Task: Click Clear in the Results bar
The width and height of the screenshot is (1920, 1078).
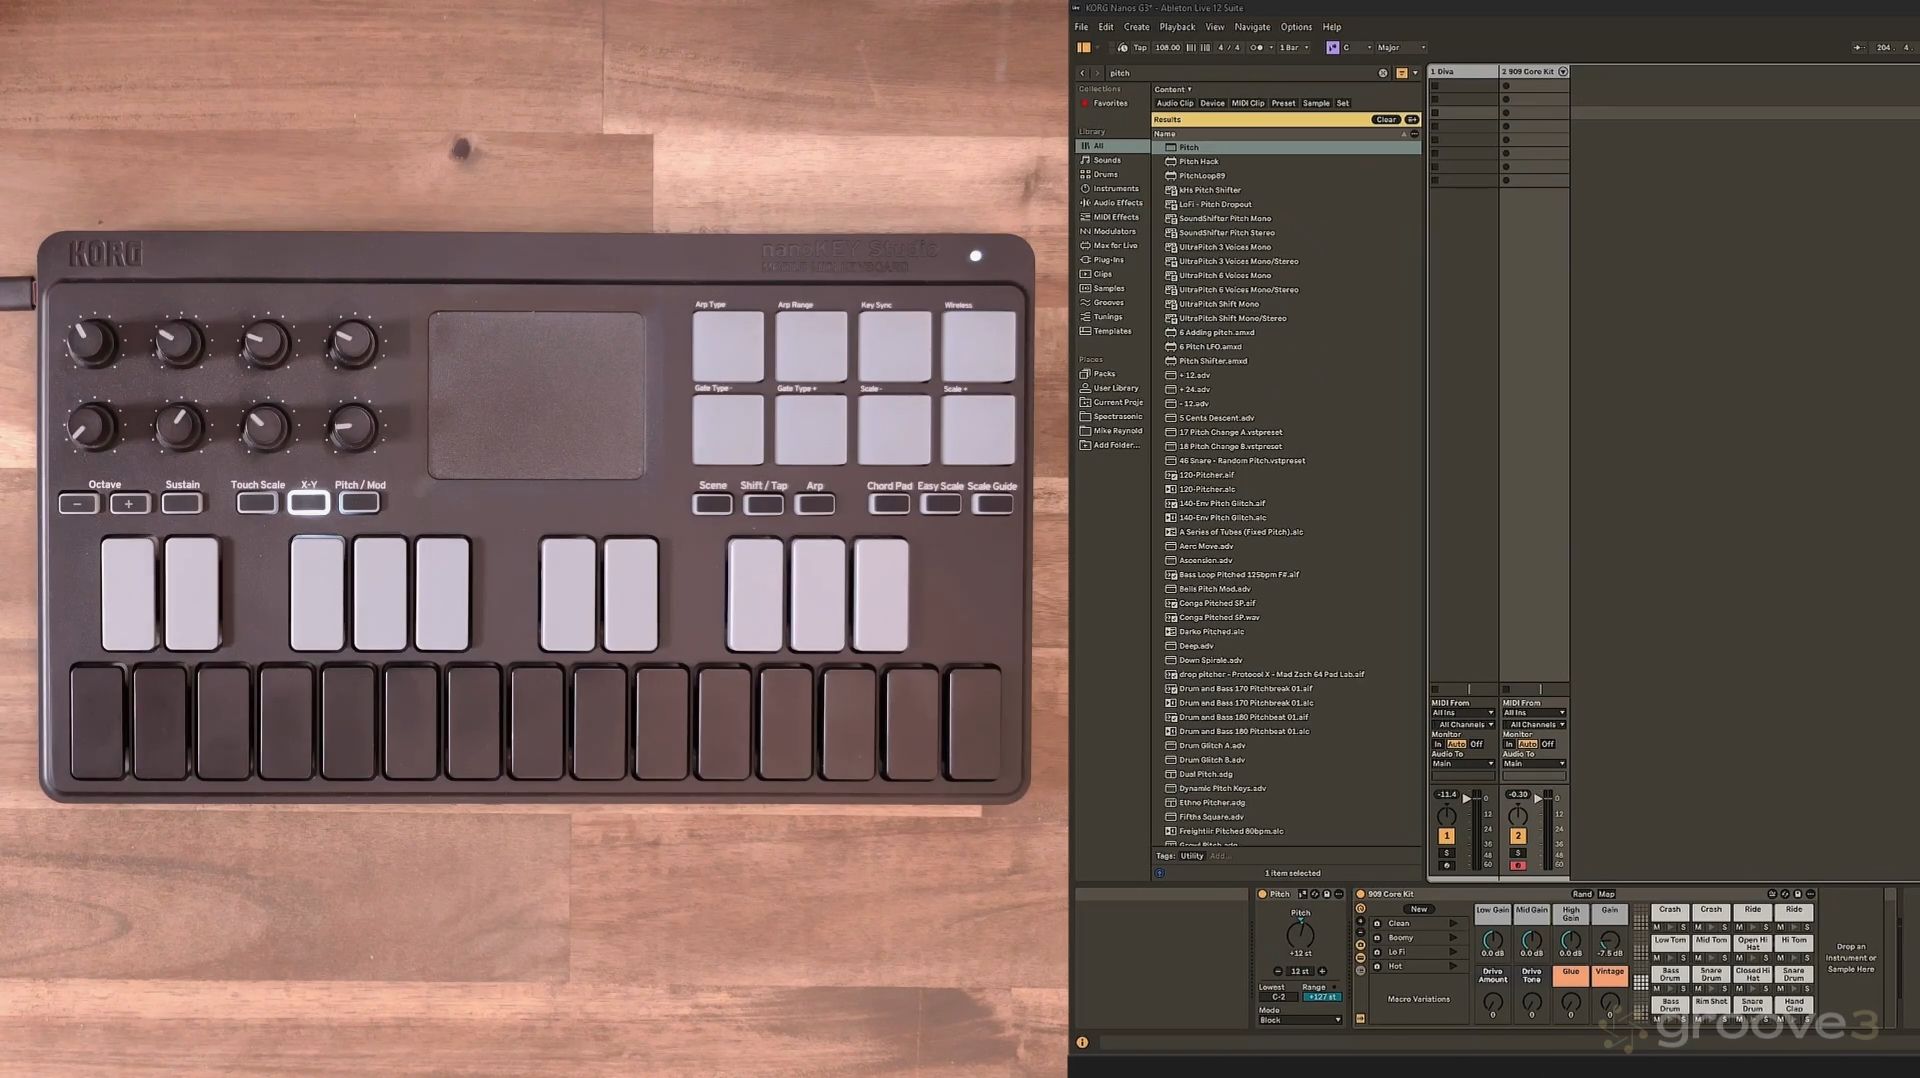Action: coord(1385,120)
